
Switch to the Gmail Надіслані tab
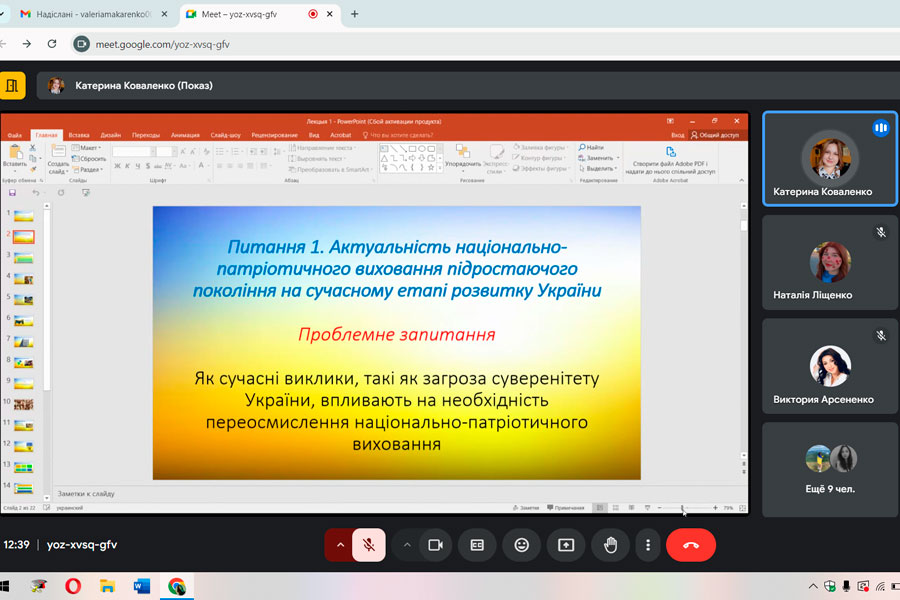click(x=92, y=14)
